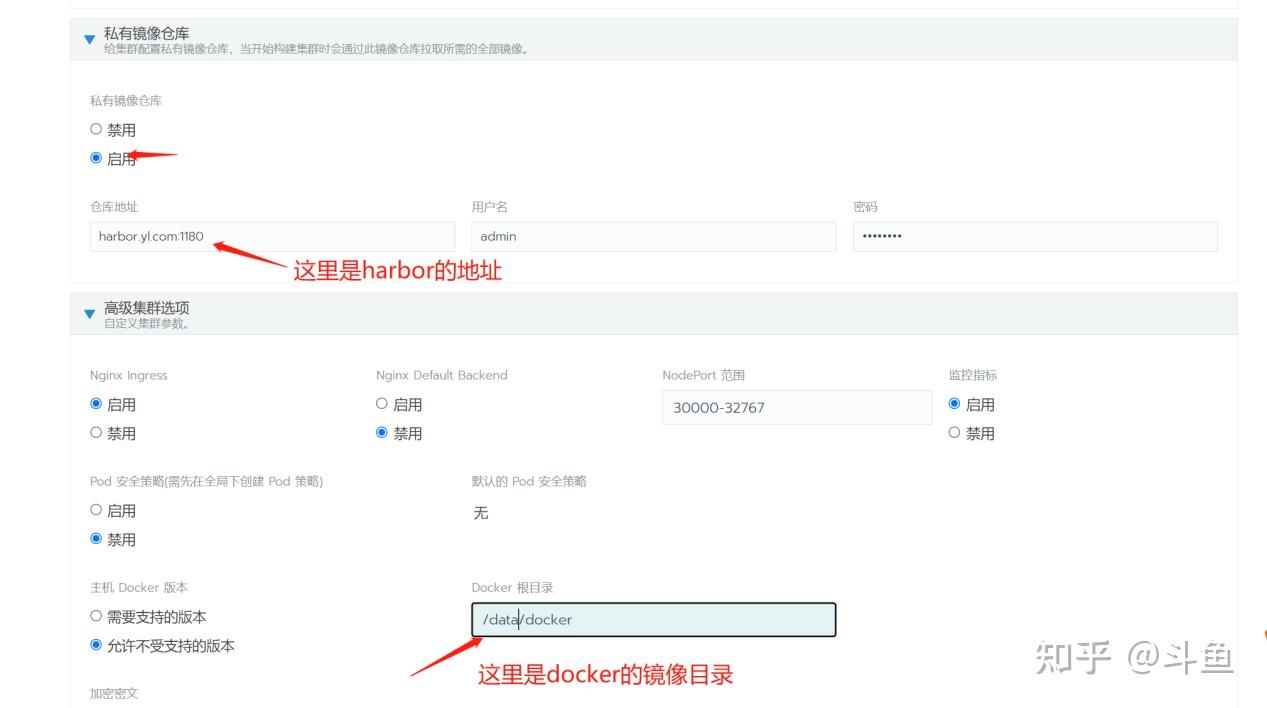Select 禁用 under Nginx Ingress
The image size is (1267, 708).
pos(96,433)
